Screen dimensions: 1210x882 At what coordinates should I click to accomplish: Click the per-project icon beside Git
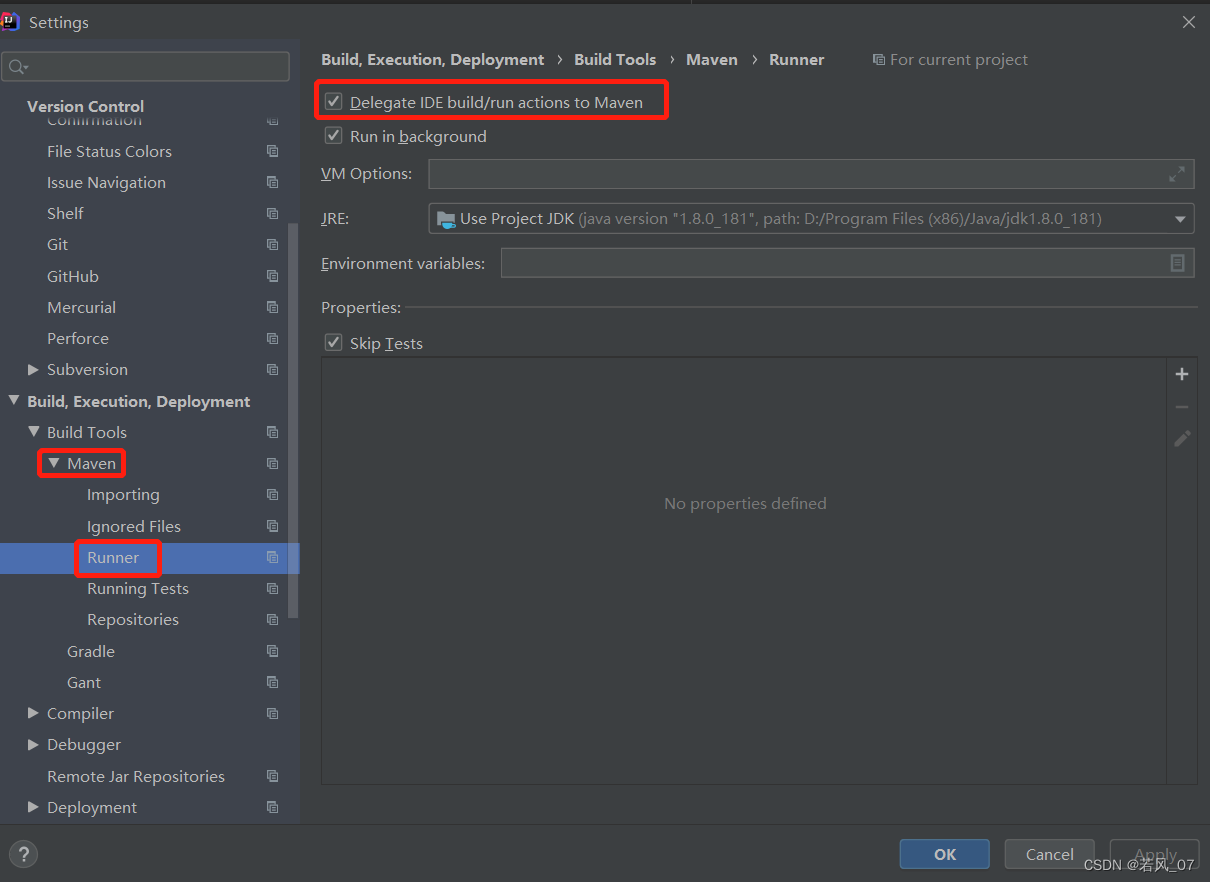272,244
